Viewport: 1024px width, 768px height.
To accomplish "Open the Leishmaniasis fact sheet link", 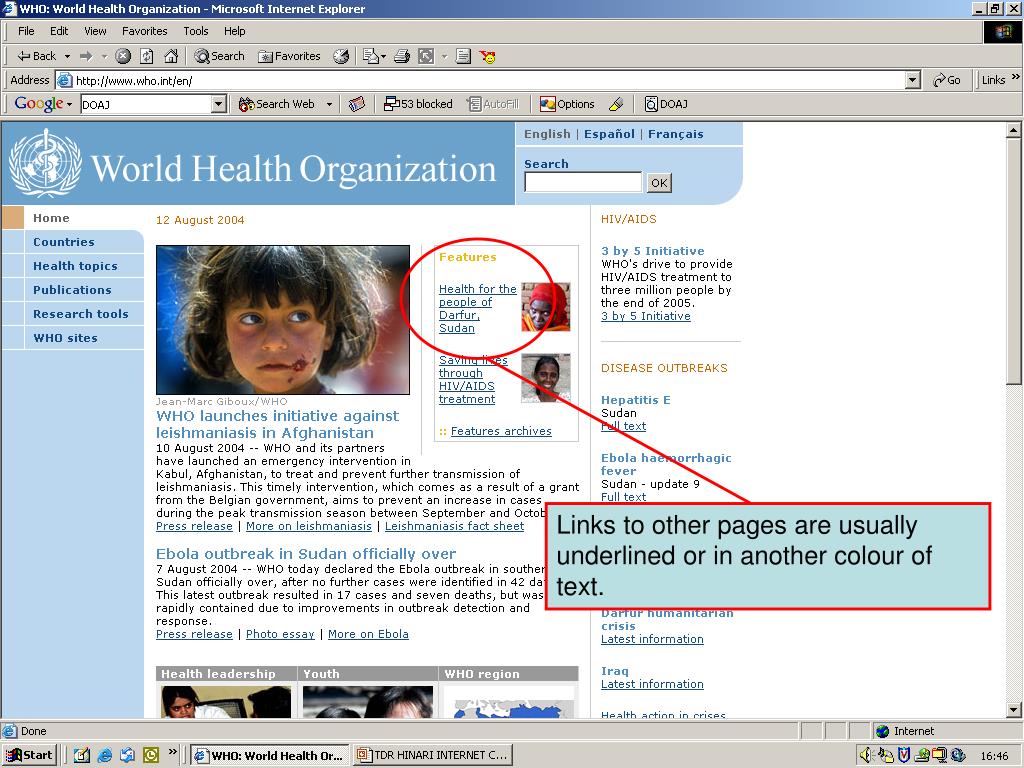I will click(x=454, y=526).
